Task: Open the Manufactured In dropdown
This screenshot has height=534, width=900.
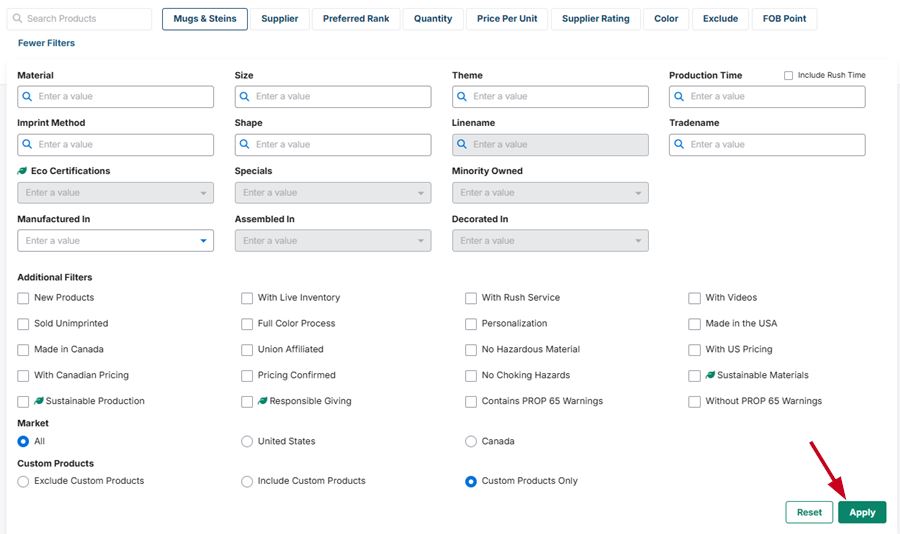Action: pyautogui.click(x=115, y=241)
